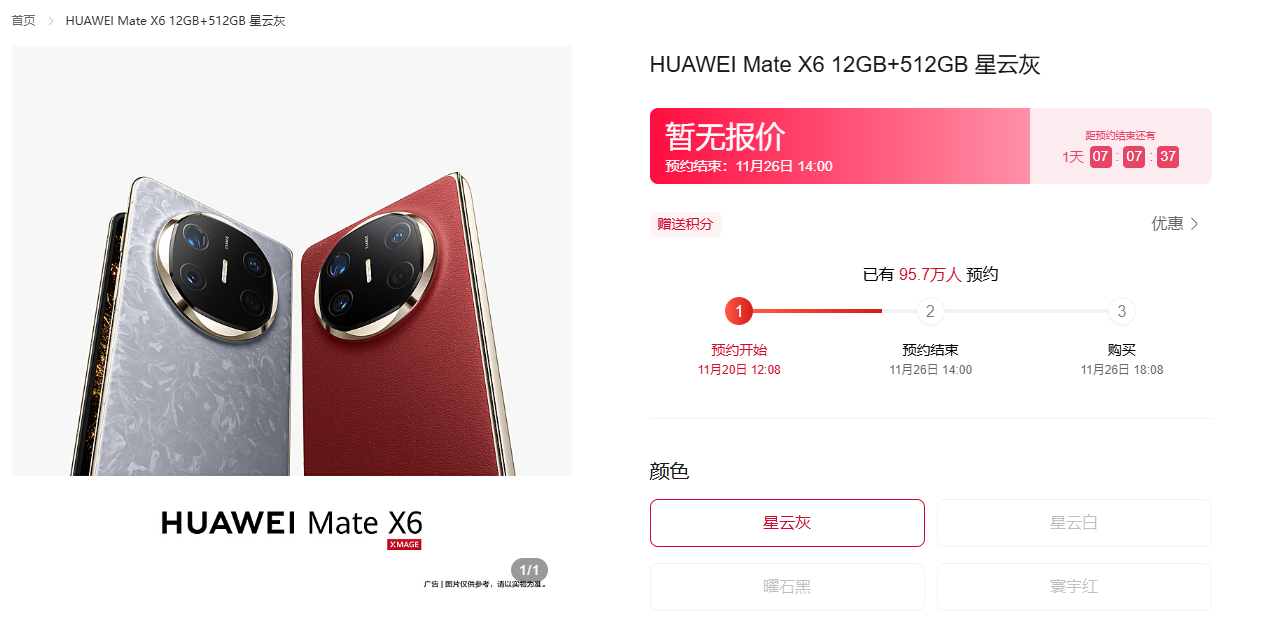Click the 1/1 image counter badge

coord(530,570)
